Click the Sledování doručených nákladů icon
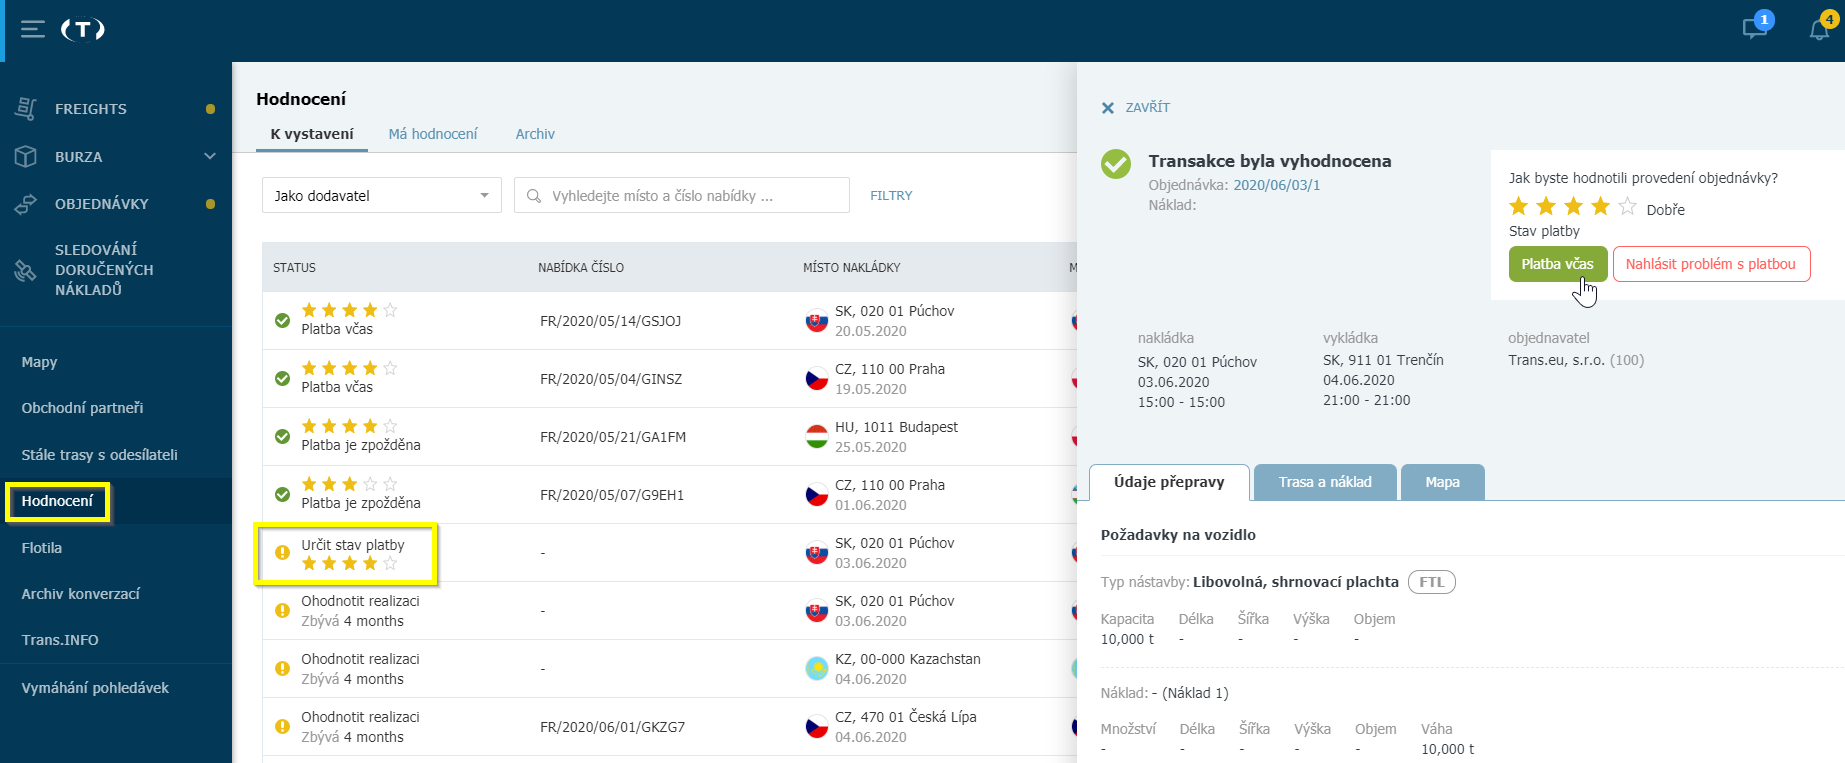Image resolution: width=1845 pixels, height=763 pixels. pyautogui.click(x=26, y=270)
